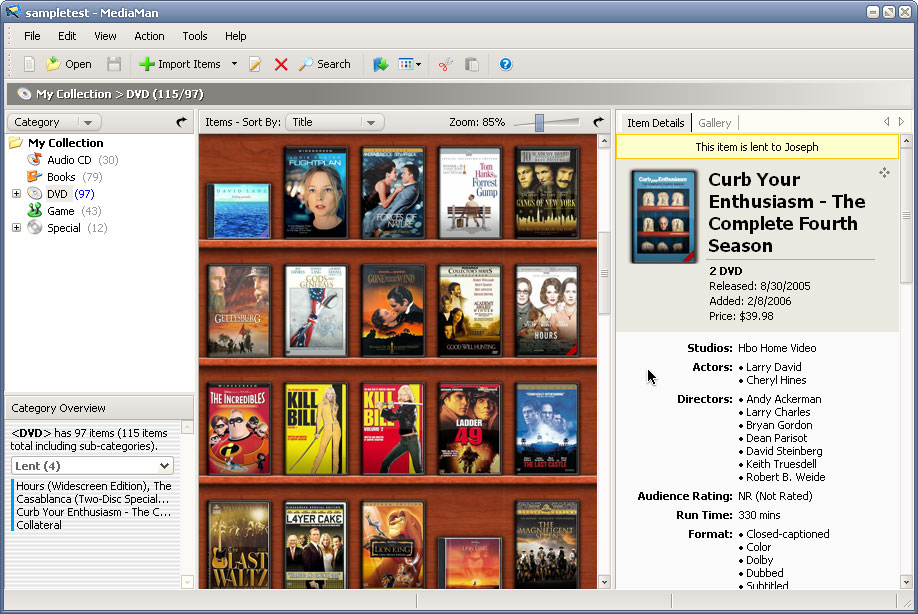Click the items shelf scroll up arrow
Screen dimensions: 918x614
tap(604, 141)
